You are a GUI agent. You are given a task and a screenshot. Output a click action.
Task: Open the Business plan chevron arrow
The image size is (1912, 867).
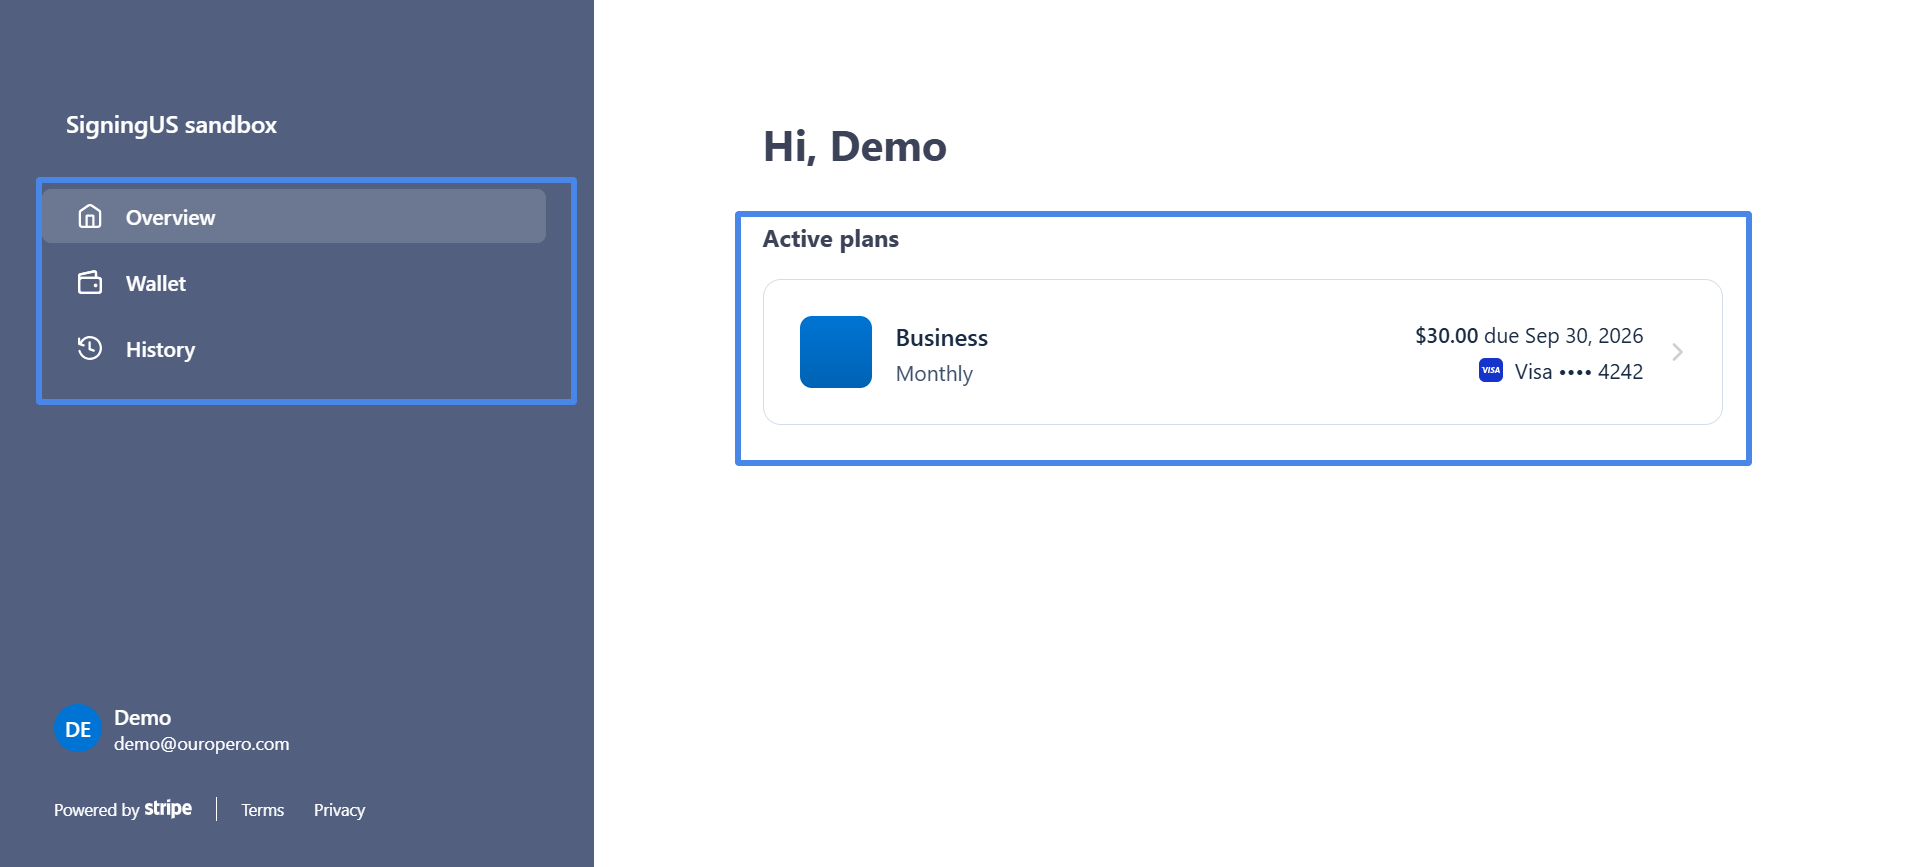(1678, 352)
